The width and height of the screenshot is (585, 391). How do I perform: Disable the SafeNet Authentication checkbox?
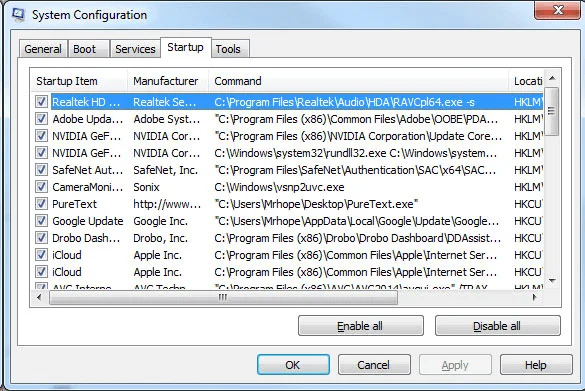41,170
